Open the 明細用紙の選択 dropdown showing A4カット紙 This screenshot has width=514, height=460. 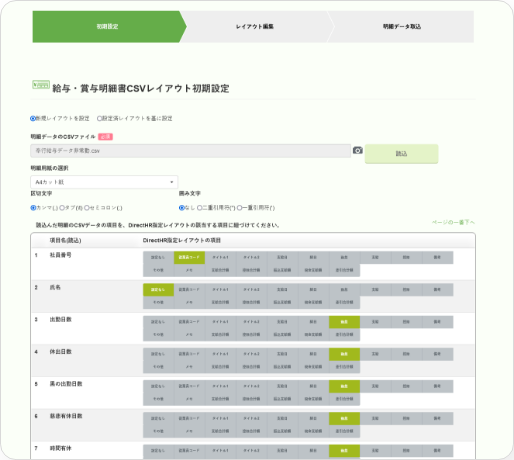pos(104,182)
